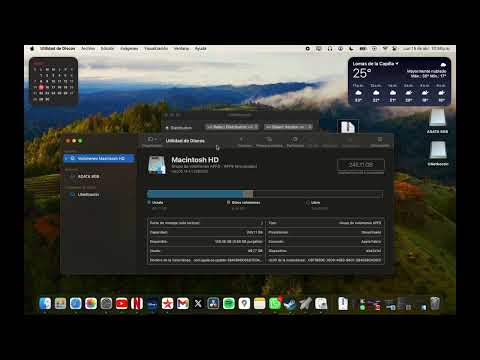
Task: Select the Distribution radio button in background window
Action: tap(167, 128)
